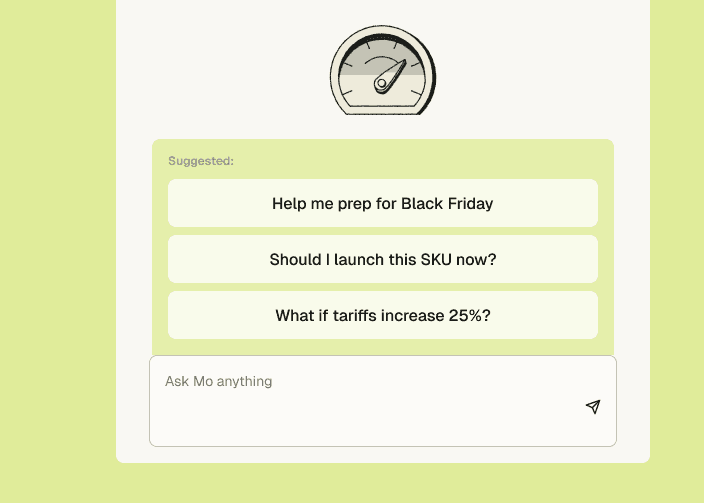Pick 'What if tariffs increase 25%?' prompt
Image resolution: width=704 pixels, height=503 pixels.
pyautogui.click(x=382, y=315)
